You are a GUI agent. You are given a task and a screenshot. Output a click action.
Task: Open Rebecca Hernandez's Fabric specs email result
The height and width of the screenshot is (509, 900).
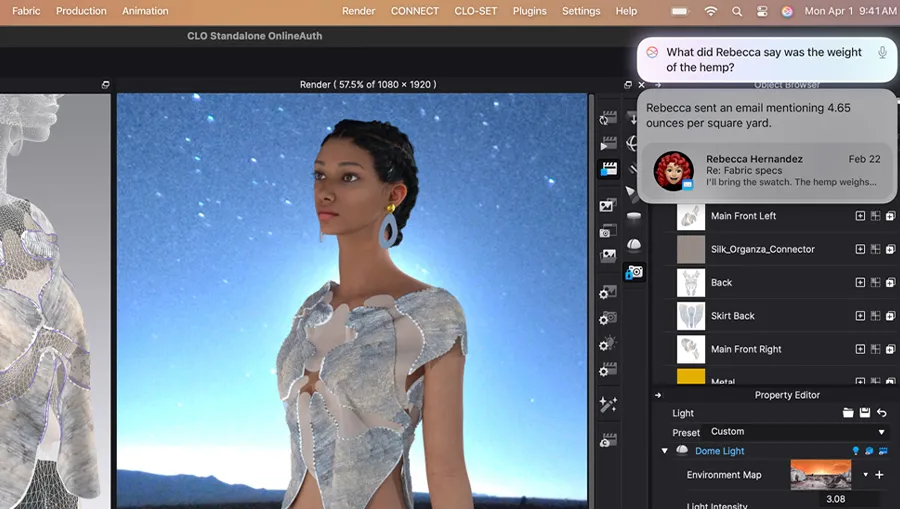click(x=766, y=171)
